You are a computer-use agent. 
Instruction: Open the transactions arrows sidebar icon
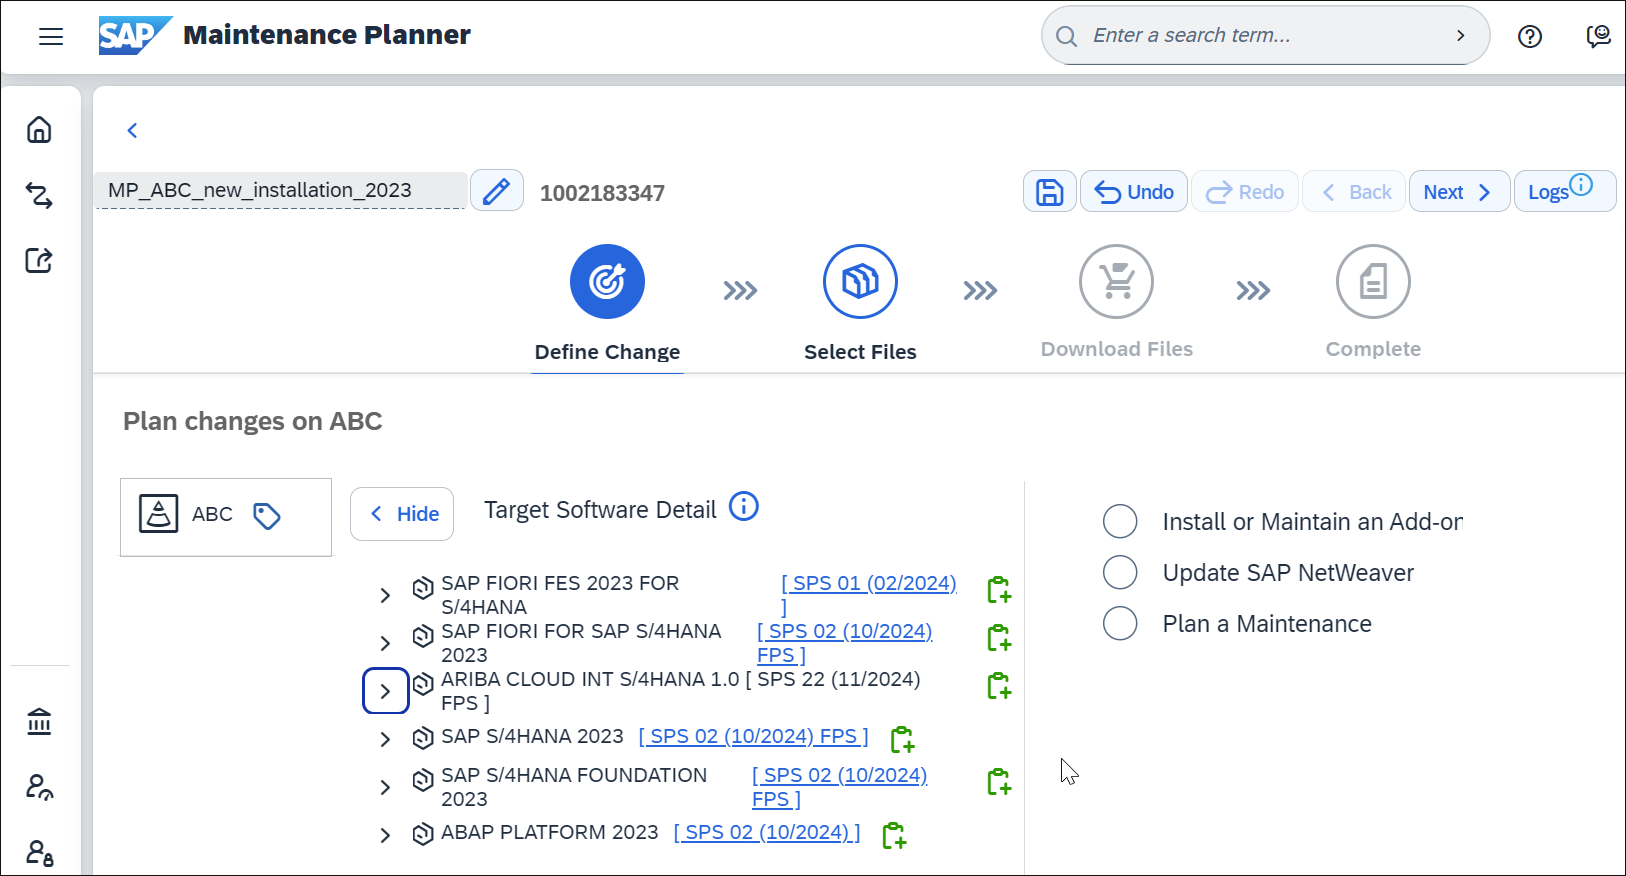pos(39,195)
